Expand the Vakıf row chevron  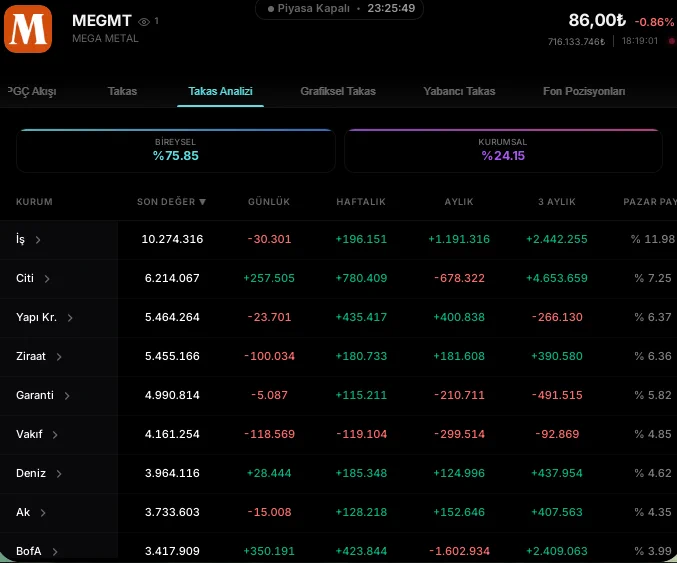tap(55, 435)
